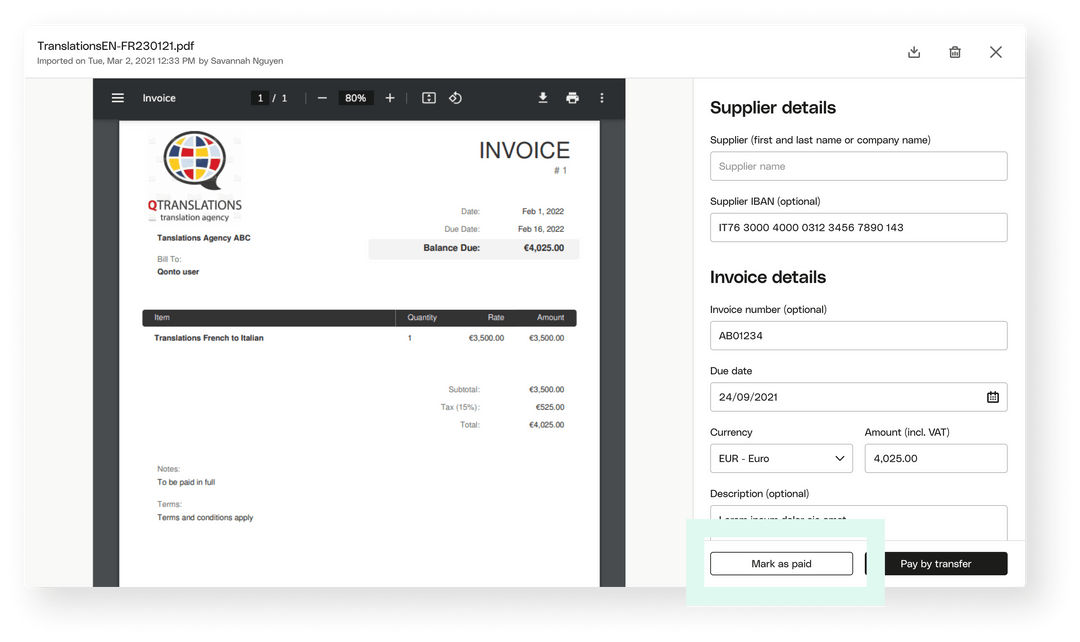Edit the Amount incl. VAT field
1080x642 pixels.
coord(935,458)
